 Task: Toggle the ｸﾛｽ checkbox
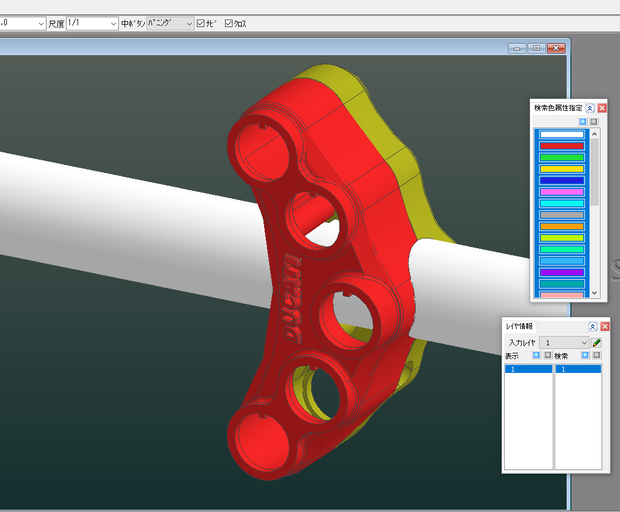tap(229, 23)
